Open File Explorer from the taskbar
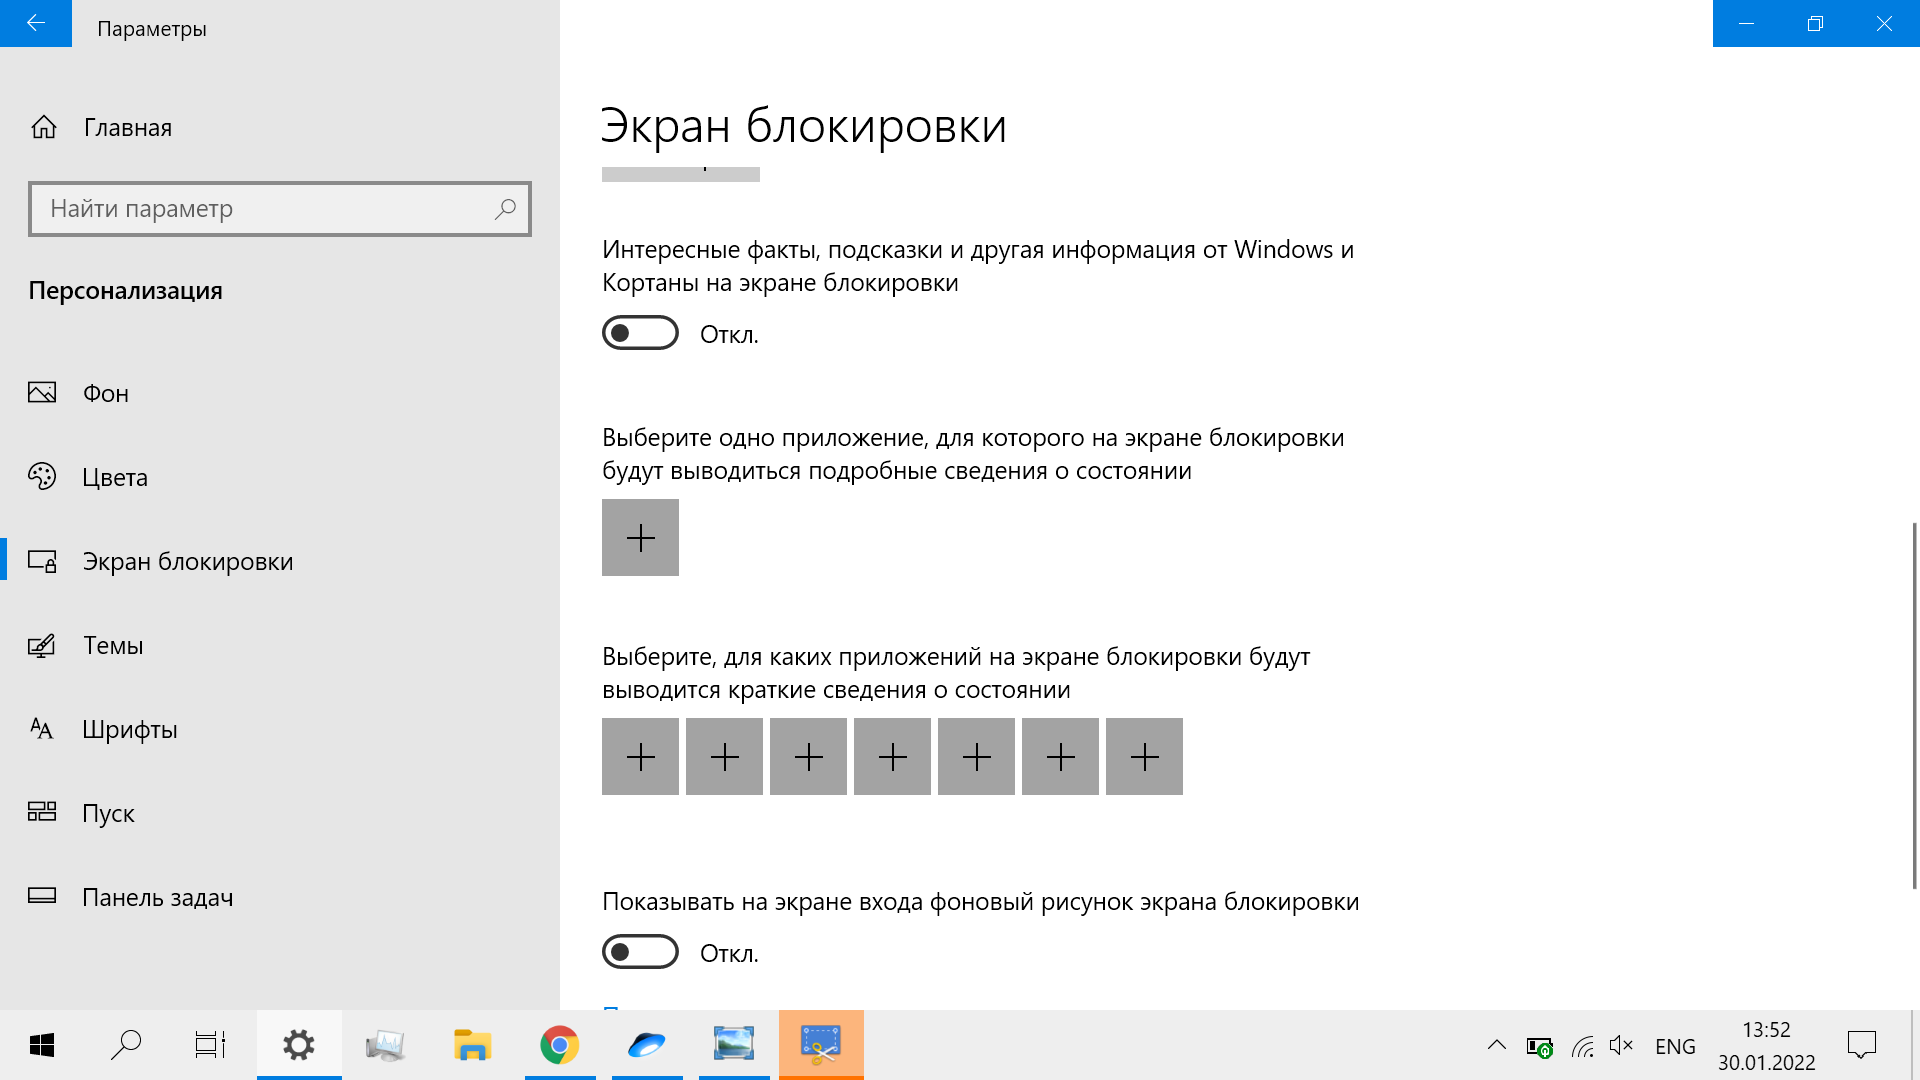This screenshot has height=1080, width=1920. pyautogui.click(x=472, y=1045)
